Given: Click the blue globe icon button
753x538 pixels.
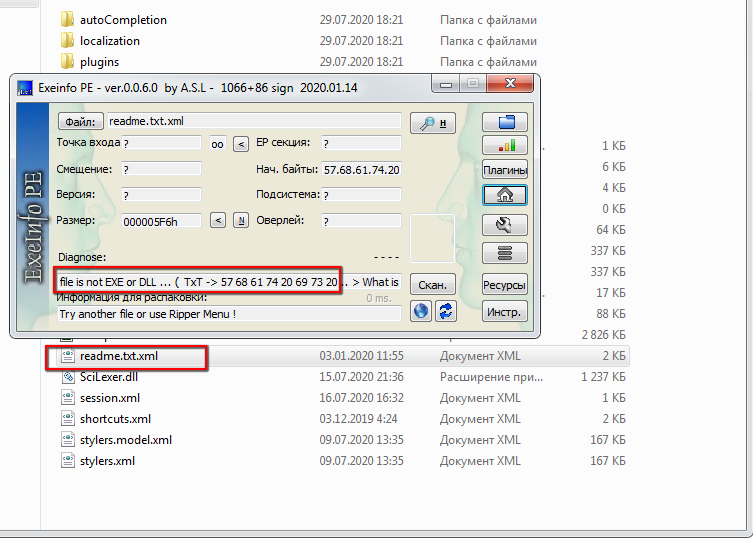Looking at the screenshot, I should pos(421,311).
